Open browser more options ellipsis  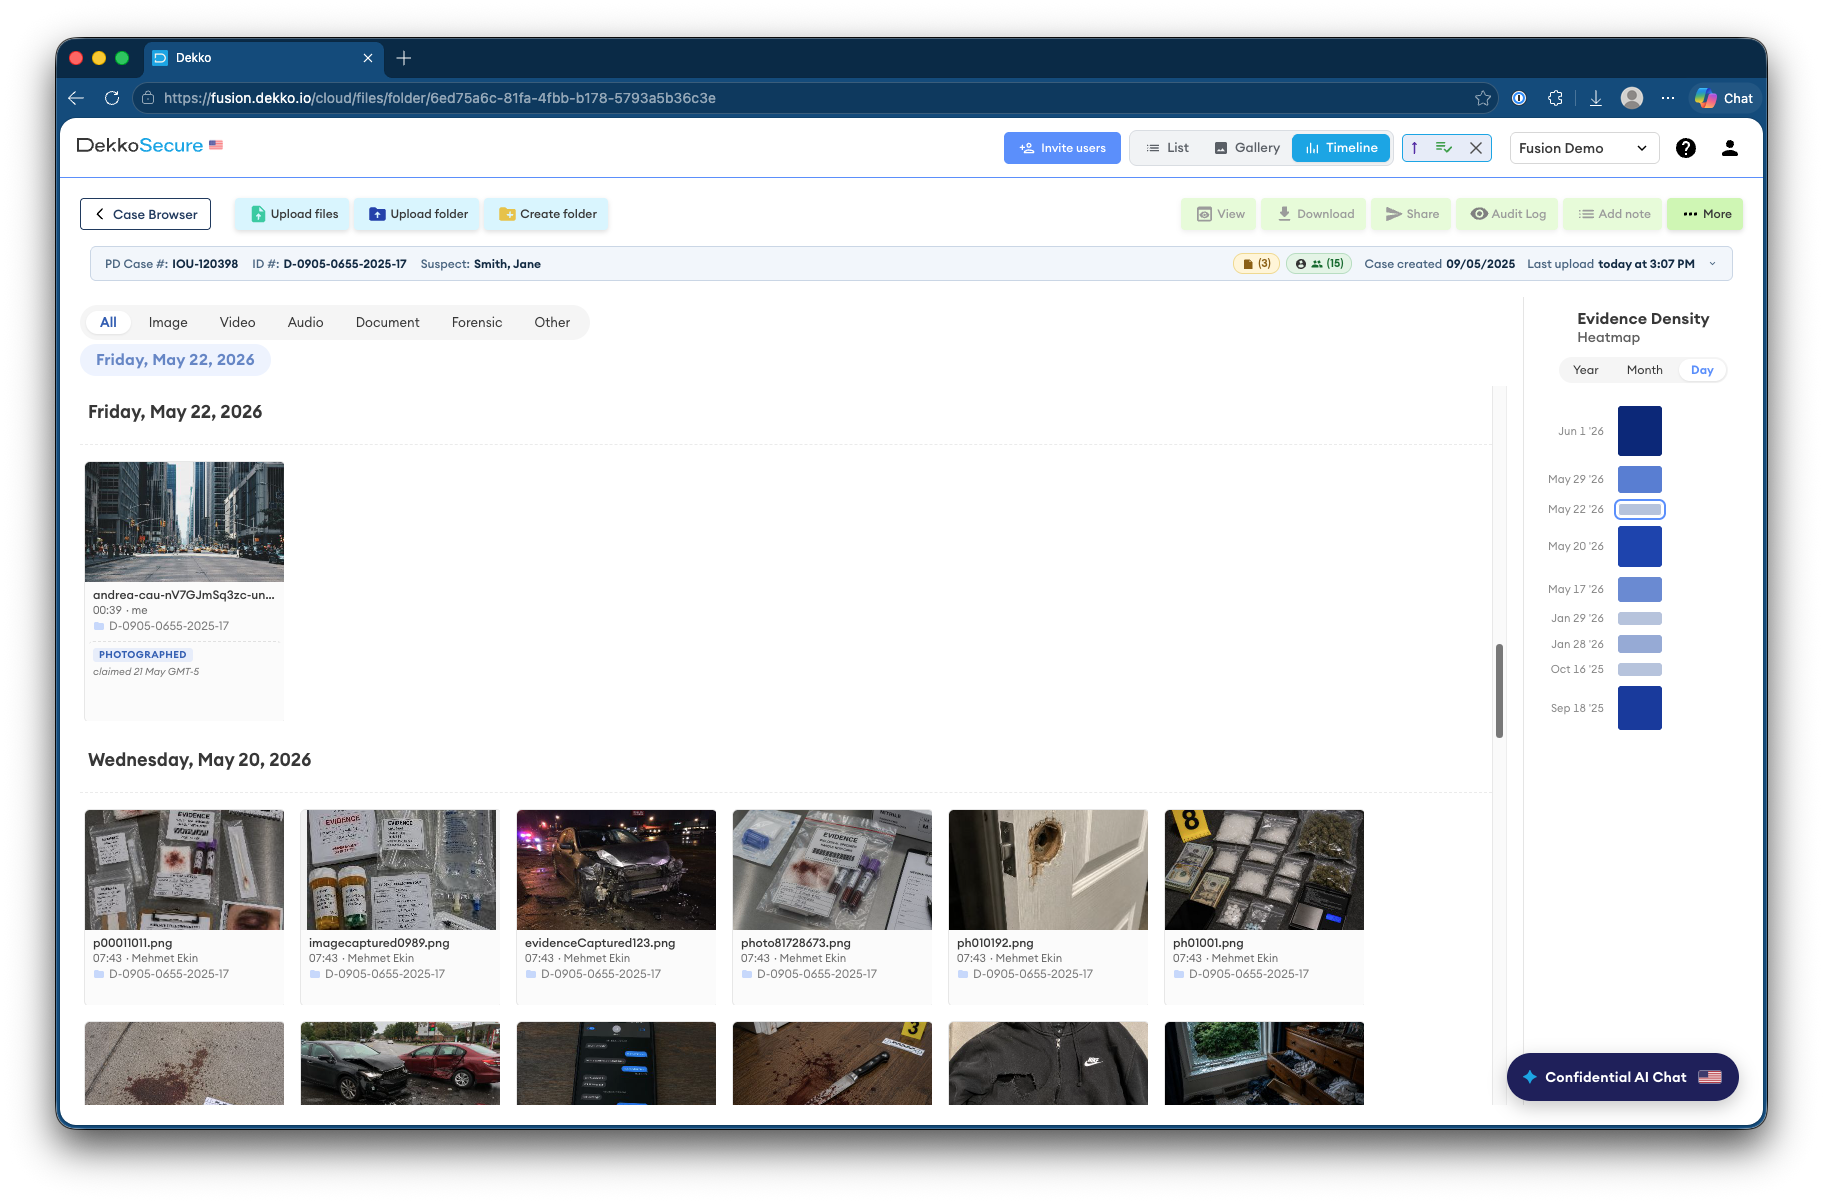[x=1668, y=98]
